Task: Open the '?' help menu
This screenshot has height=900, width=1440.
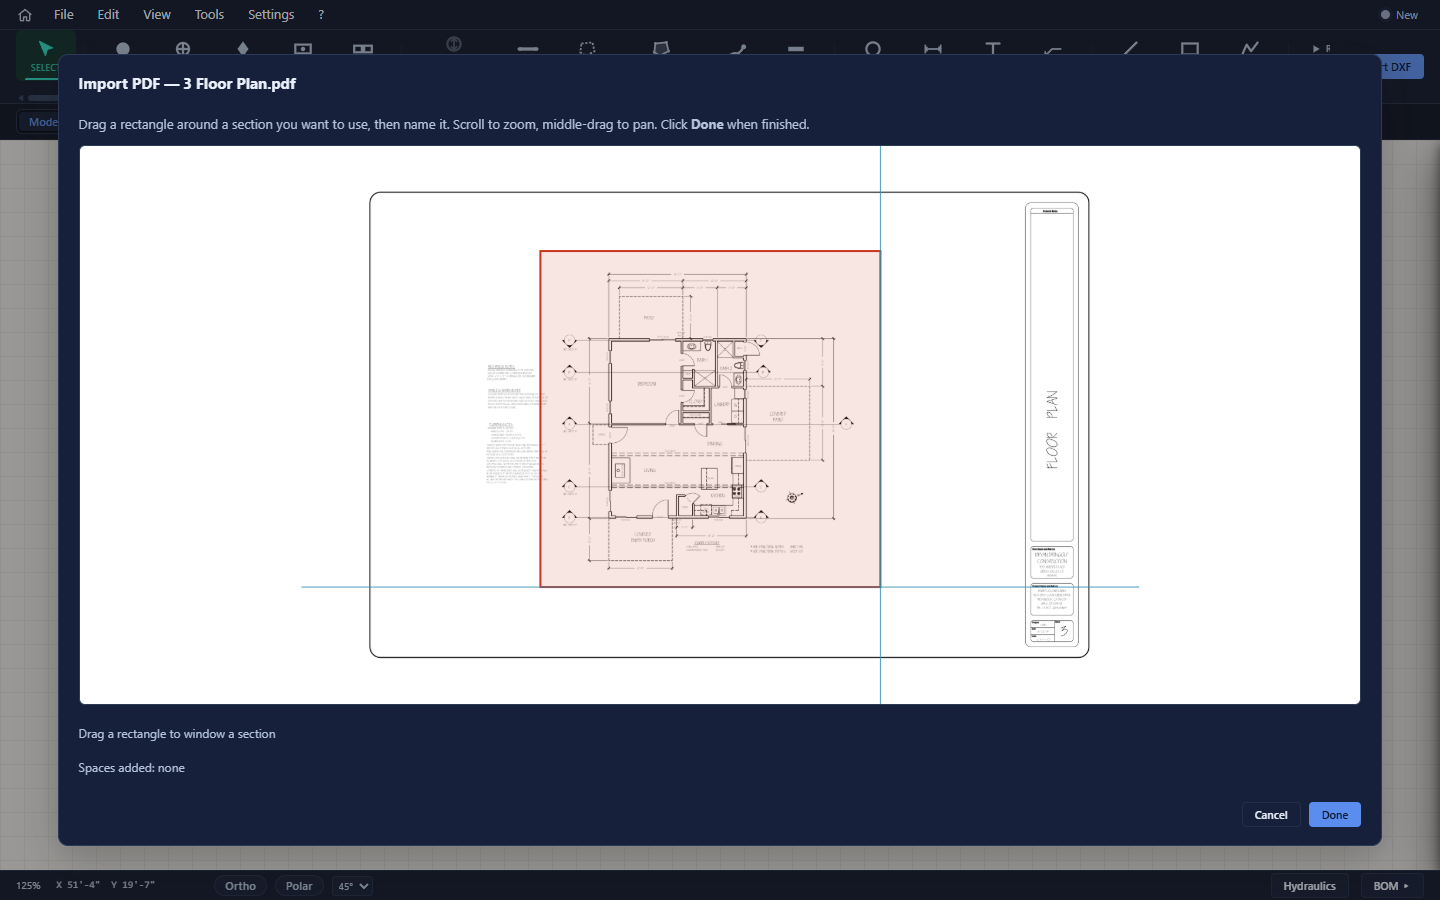Action: click(321, 15)
